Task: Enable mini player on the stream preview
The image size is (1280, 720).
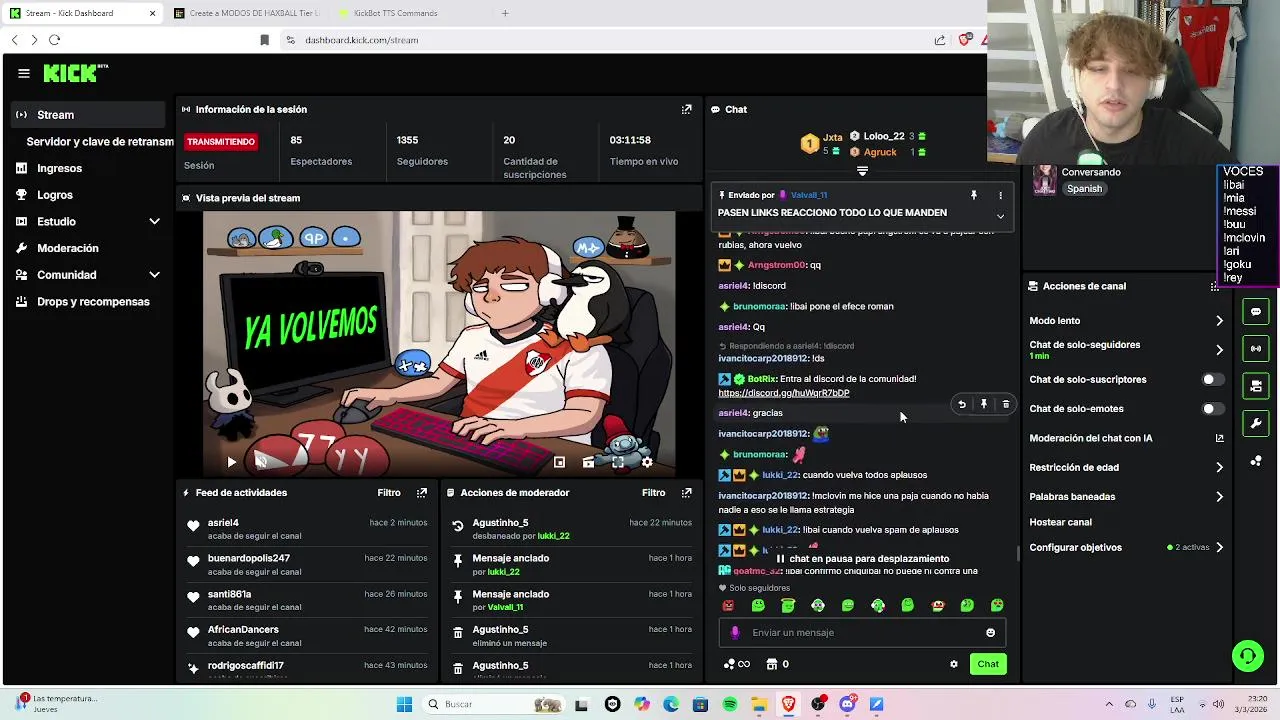Action: click(559, 462)
